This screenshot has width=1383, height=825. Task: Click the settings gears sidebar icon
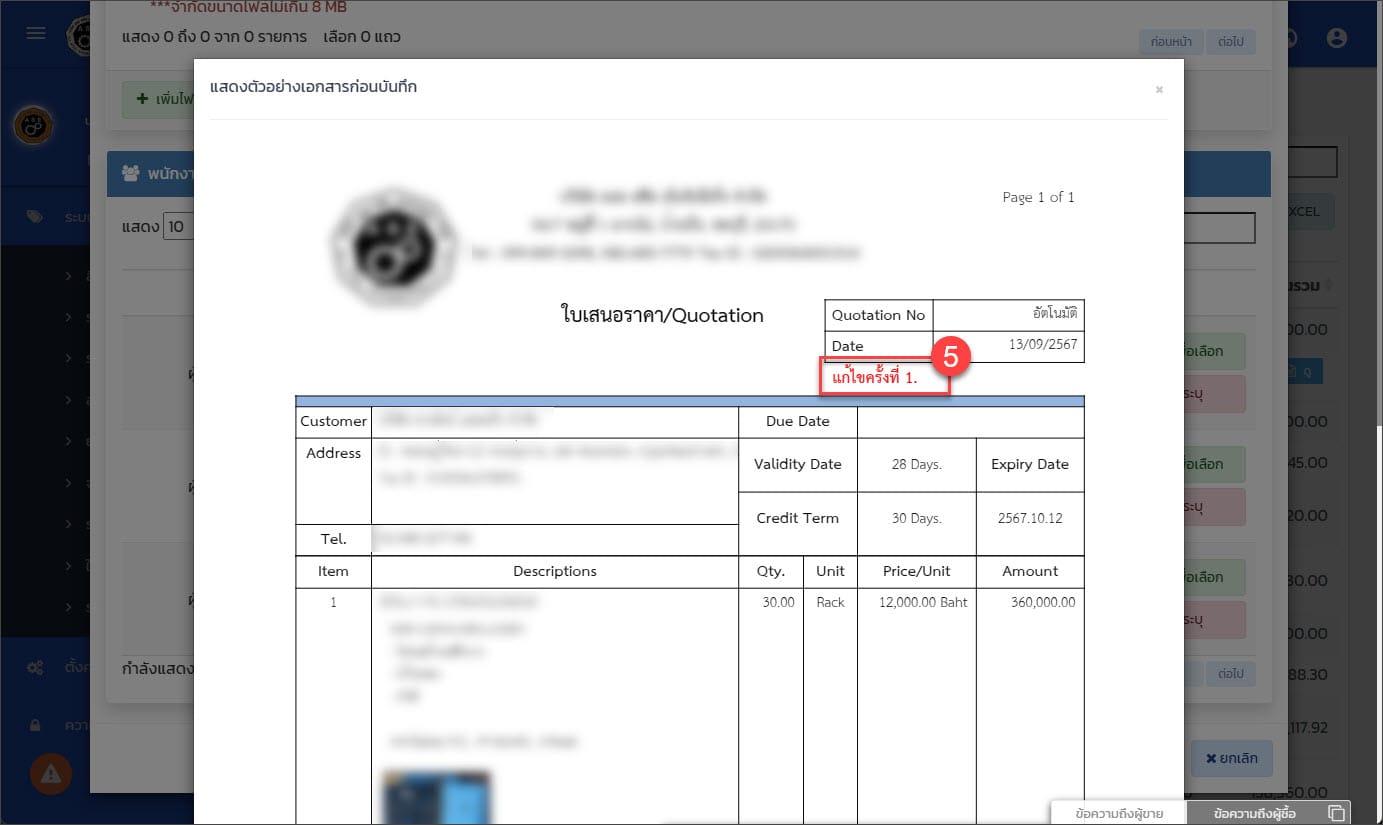35,667
